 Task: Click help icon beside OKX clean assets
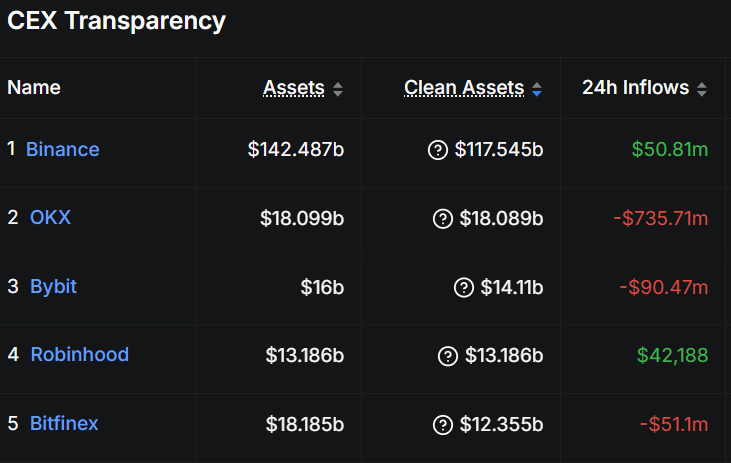(x=443, y=218)
